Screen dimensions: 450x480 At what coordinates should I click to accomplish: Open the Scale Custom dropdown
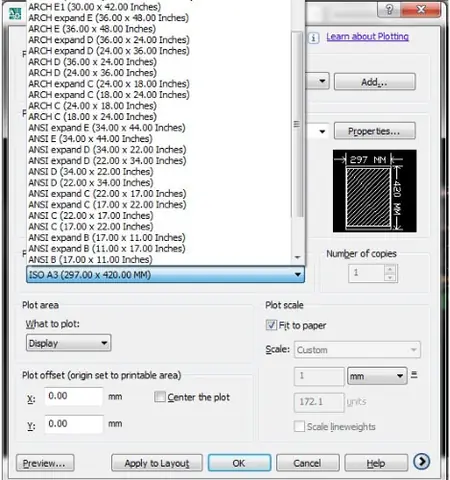(357, 350)
